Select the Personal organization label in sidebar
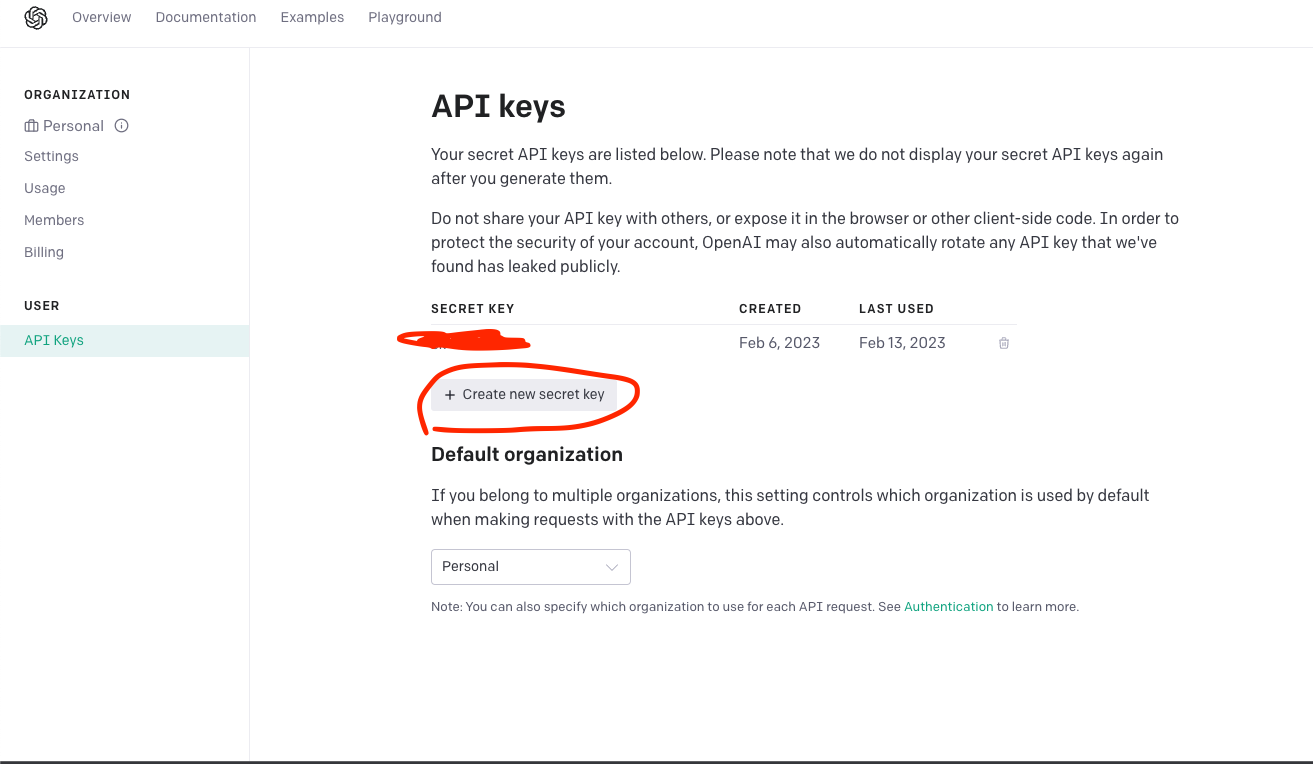The height and width of the screenshot is (764, 1313). (x=73, y=126)
